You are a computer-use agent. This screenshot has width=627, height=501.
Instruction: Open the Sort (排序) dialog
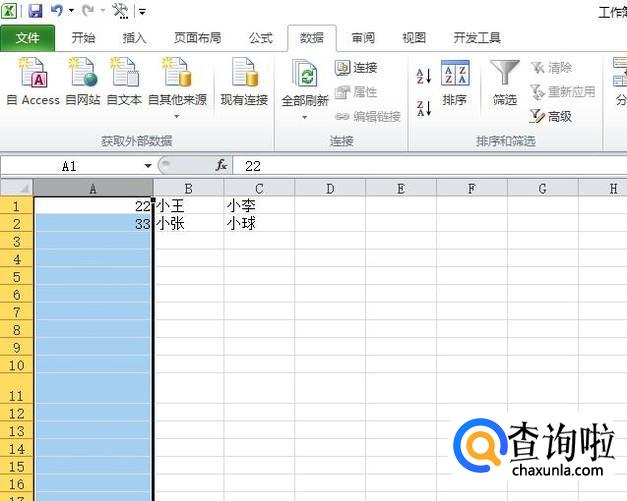(x=455, y=83)
